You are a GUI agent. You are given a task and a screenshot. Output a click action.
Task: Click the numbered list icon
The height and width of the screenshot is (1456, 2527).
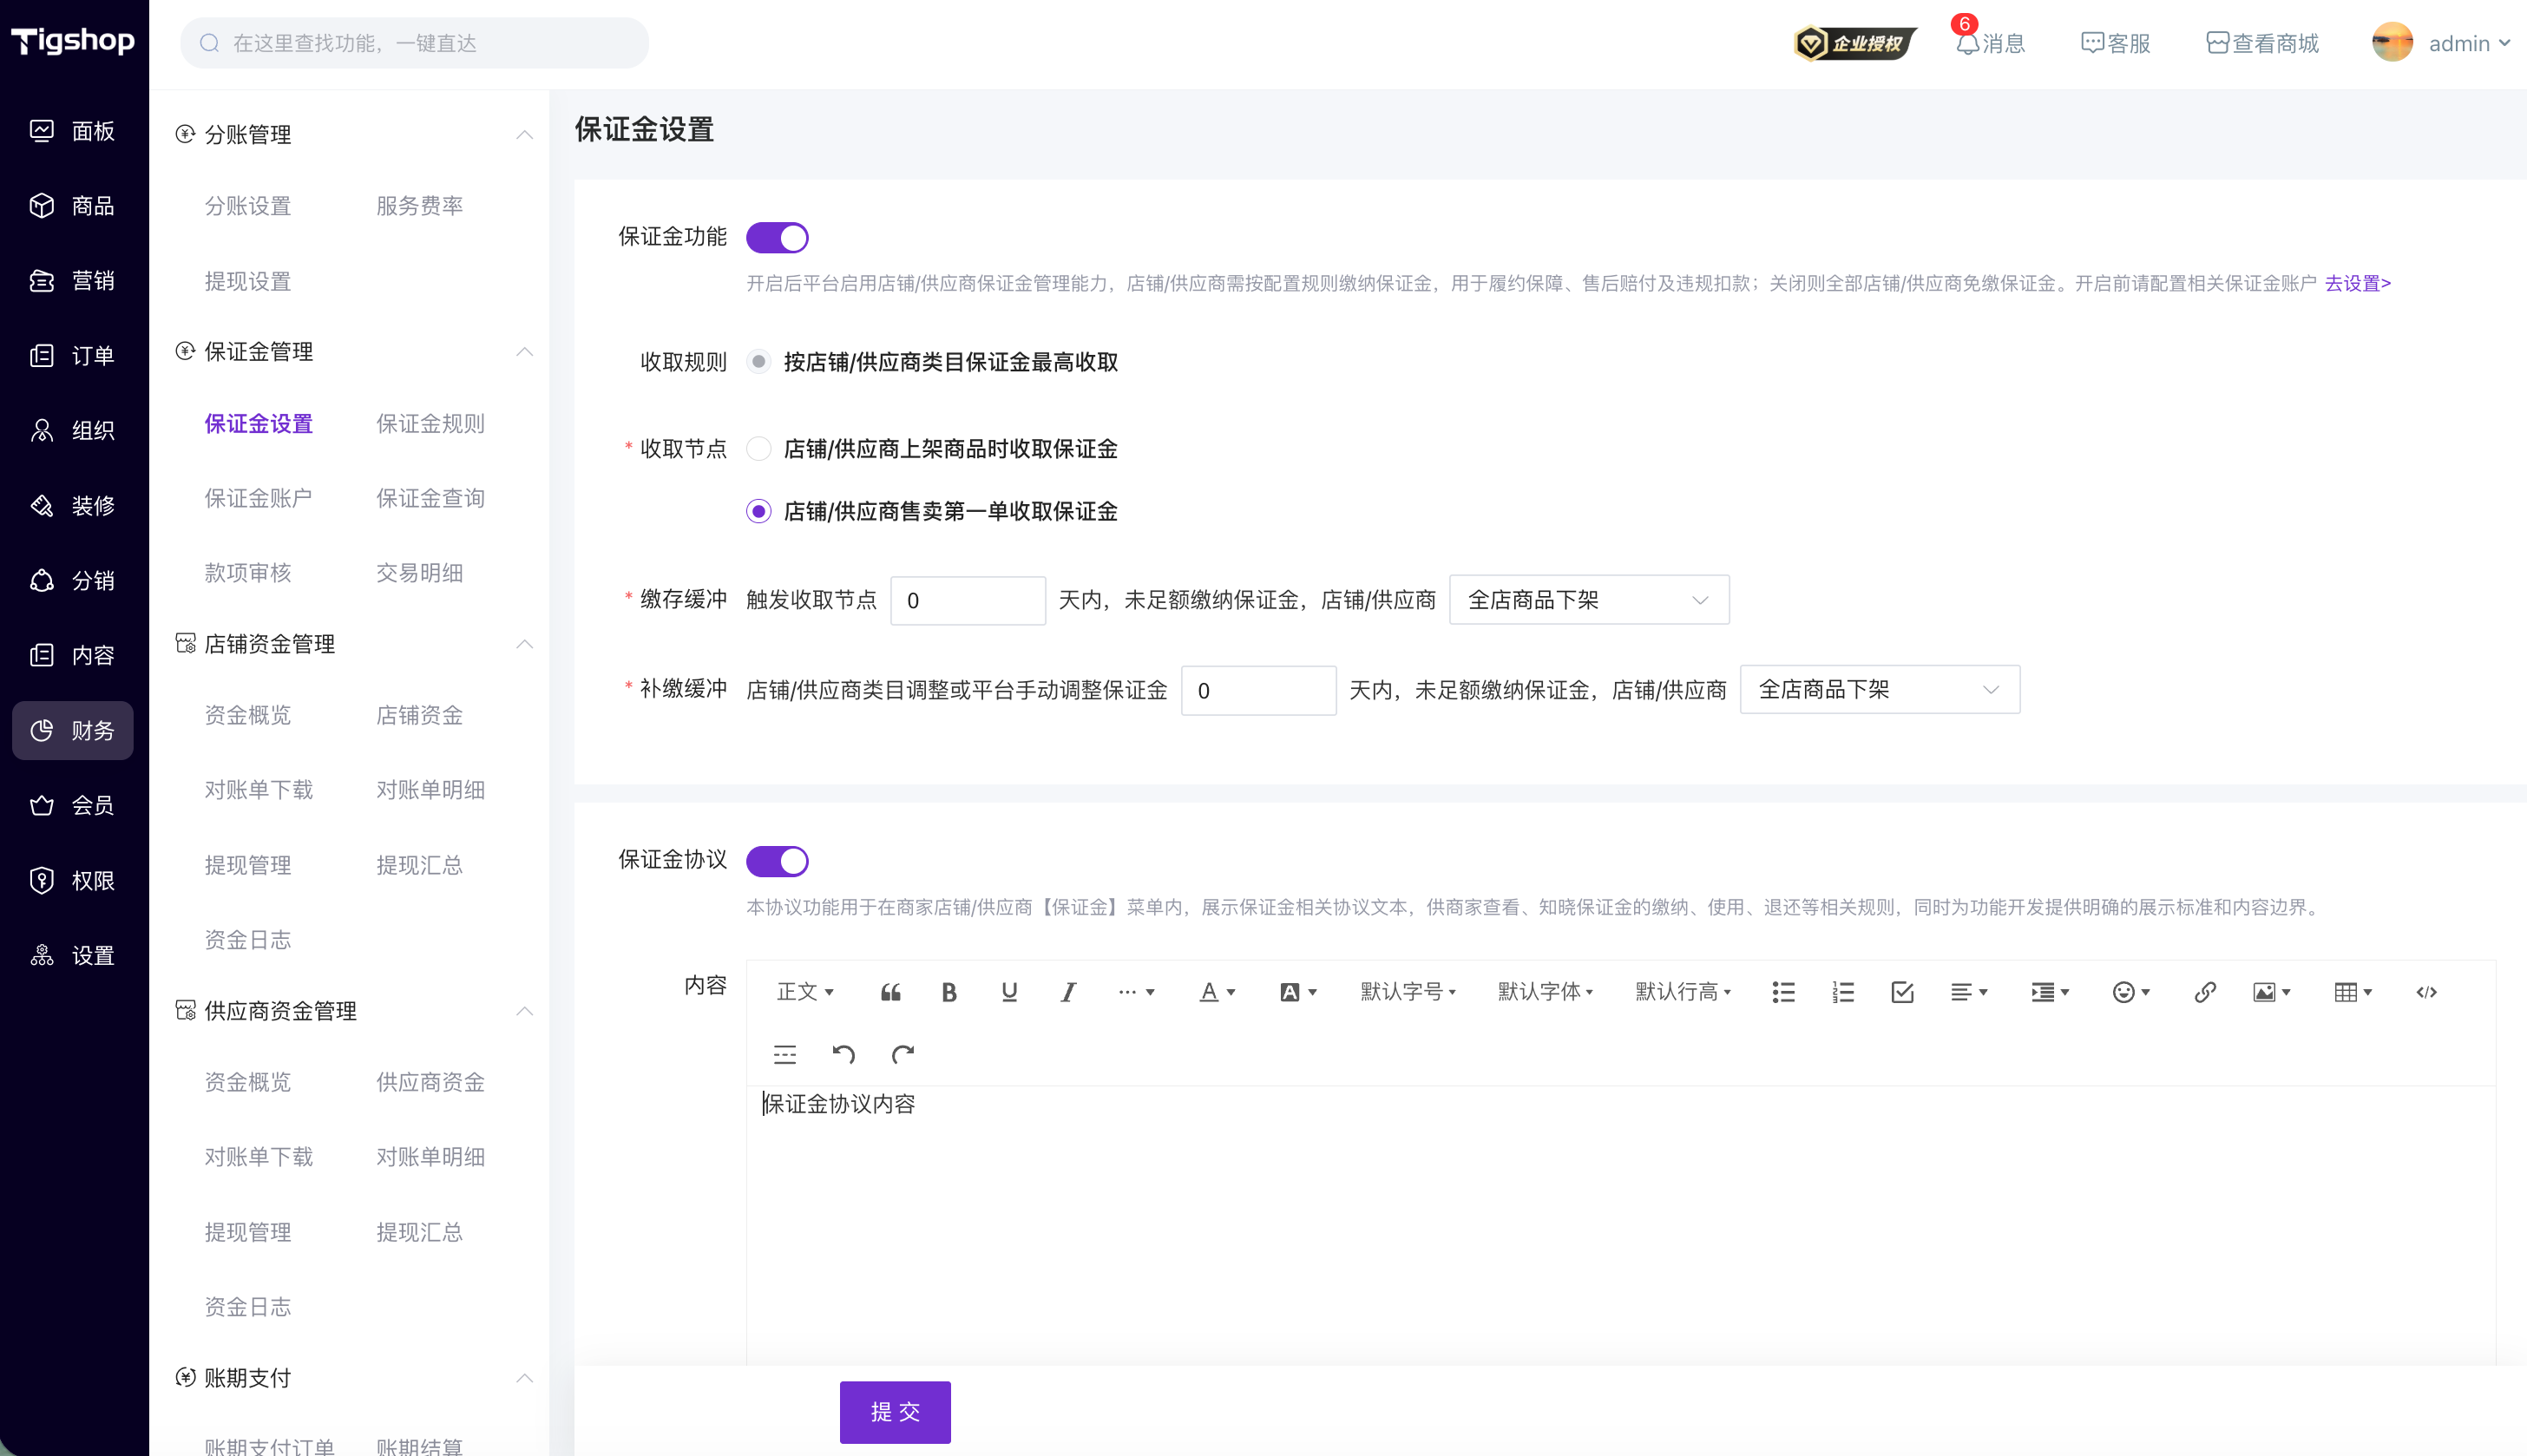click(x=1842, y=992)
